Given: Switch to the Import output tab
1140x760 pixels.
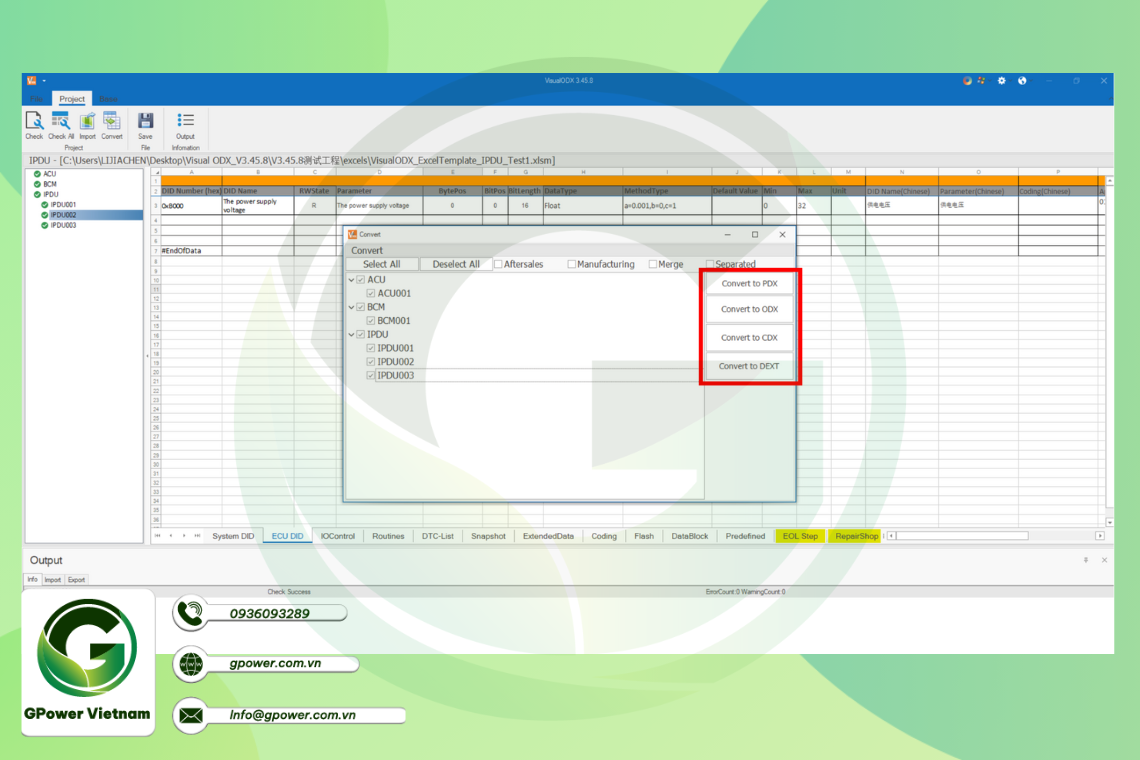Looking at the screenshot, I should pyautogui.click(x=52, y=580).
